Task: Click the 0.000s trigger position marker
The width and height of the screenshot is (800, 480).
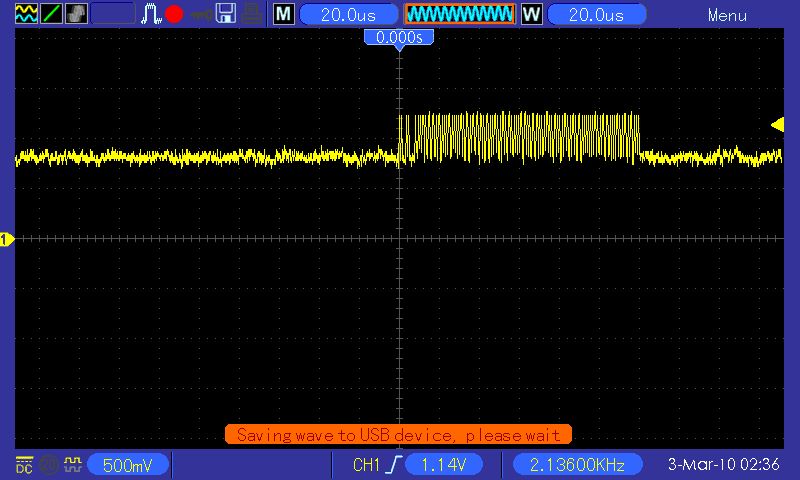Action: coord(399,38)
